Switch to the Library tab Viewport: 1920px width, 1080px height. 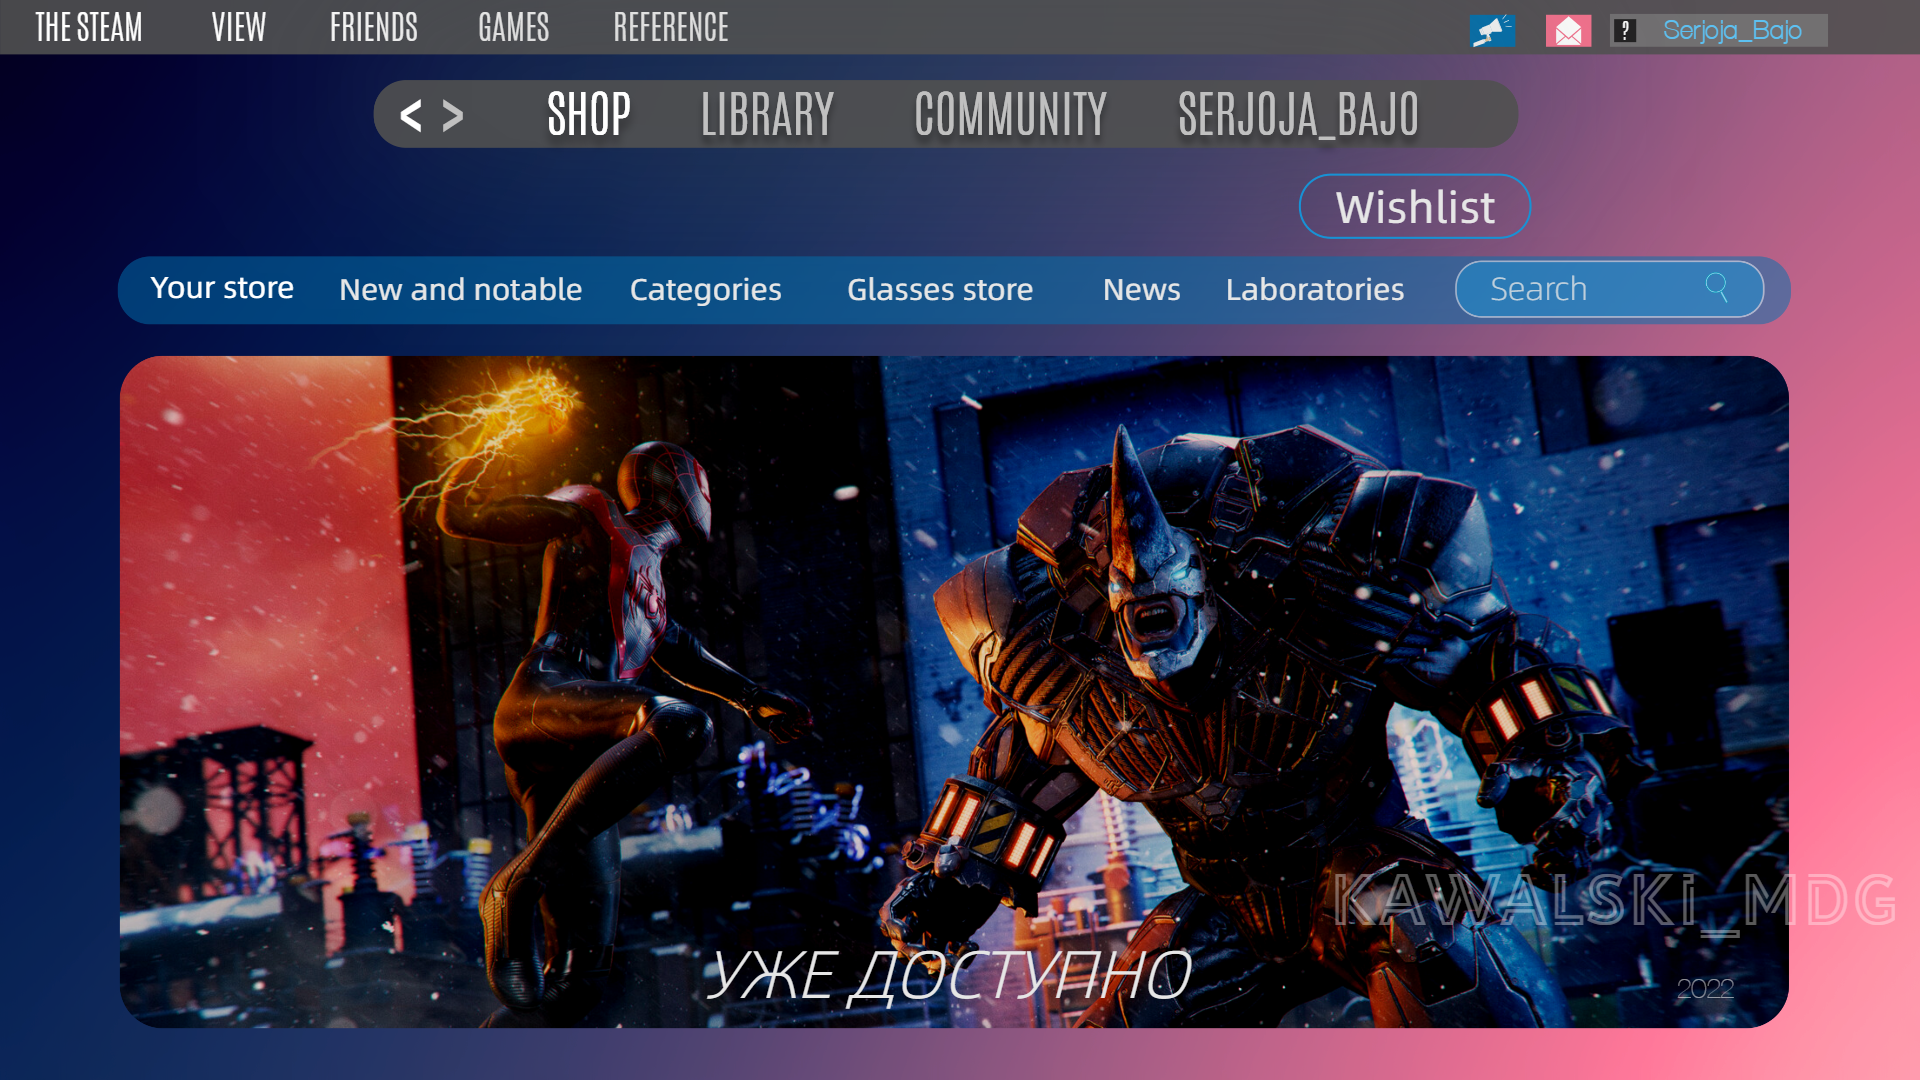pos(768,114)
